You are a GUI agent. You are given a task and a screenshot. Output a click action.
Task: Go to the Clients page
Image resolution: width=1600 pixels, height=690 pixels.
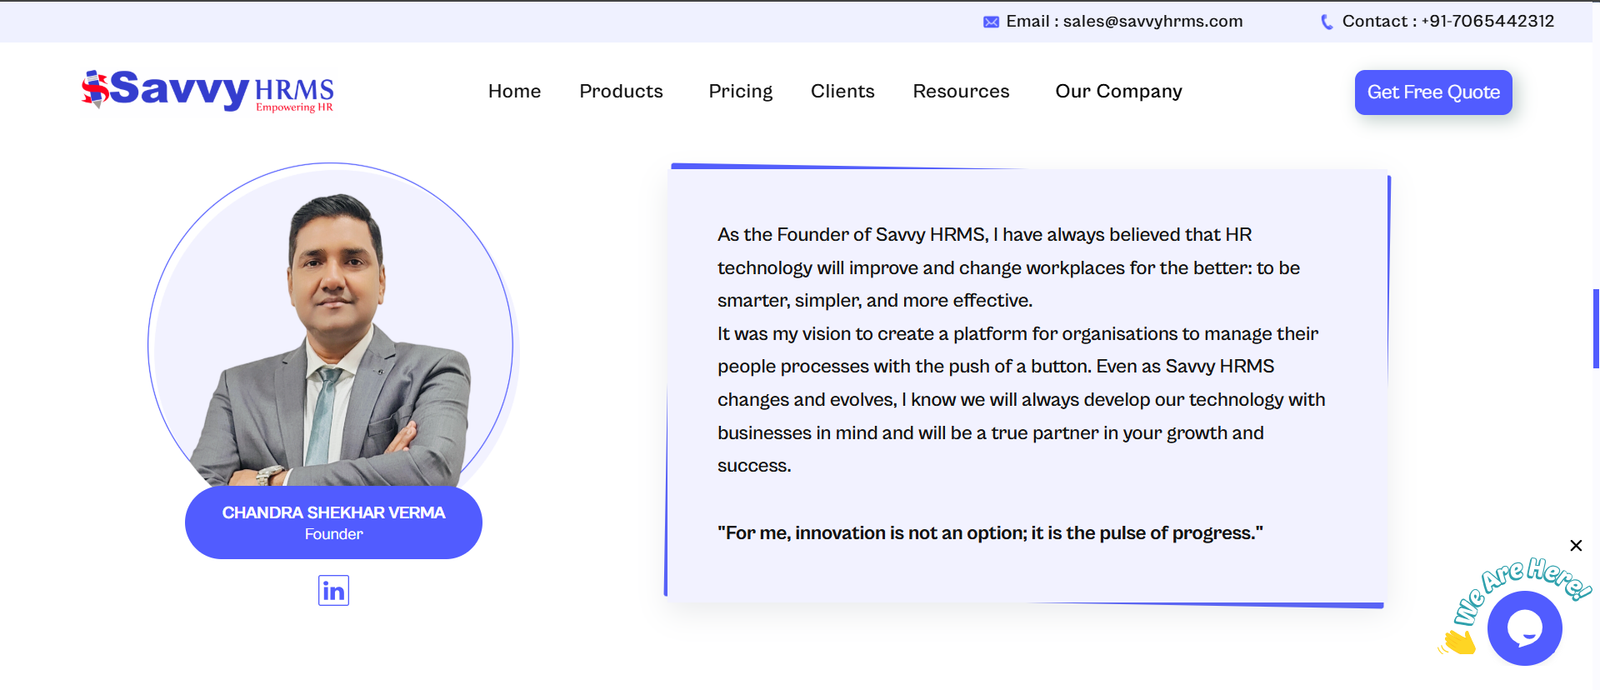pos(842,91)
